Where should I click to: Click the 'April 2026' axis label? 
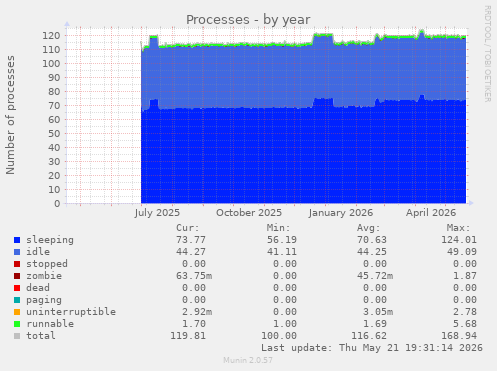(431, 213)
